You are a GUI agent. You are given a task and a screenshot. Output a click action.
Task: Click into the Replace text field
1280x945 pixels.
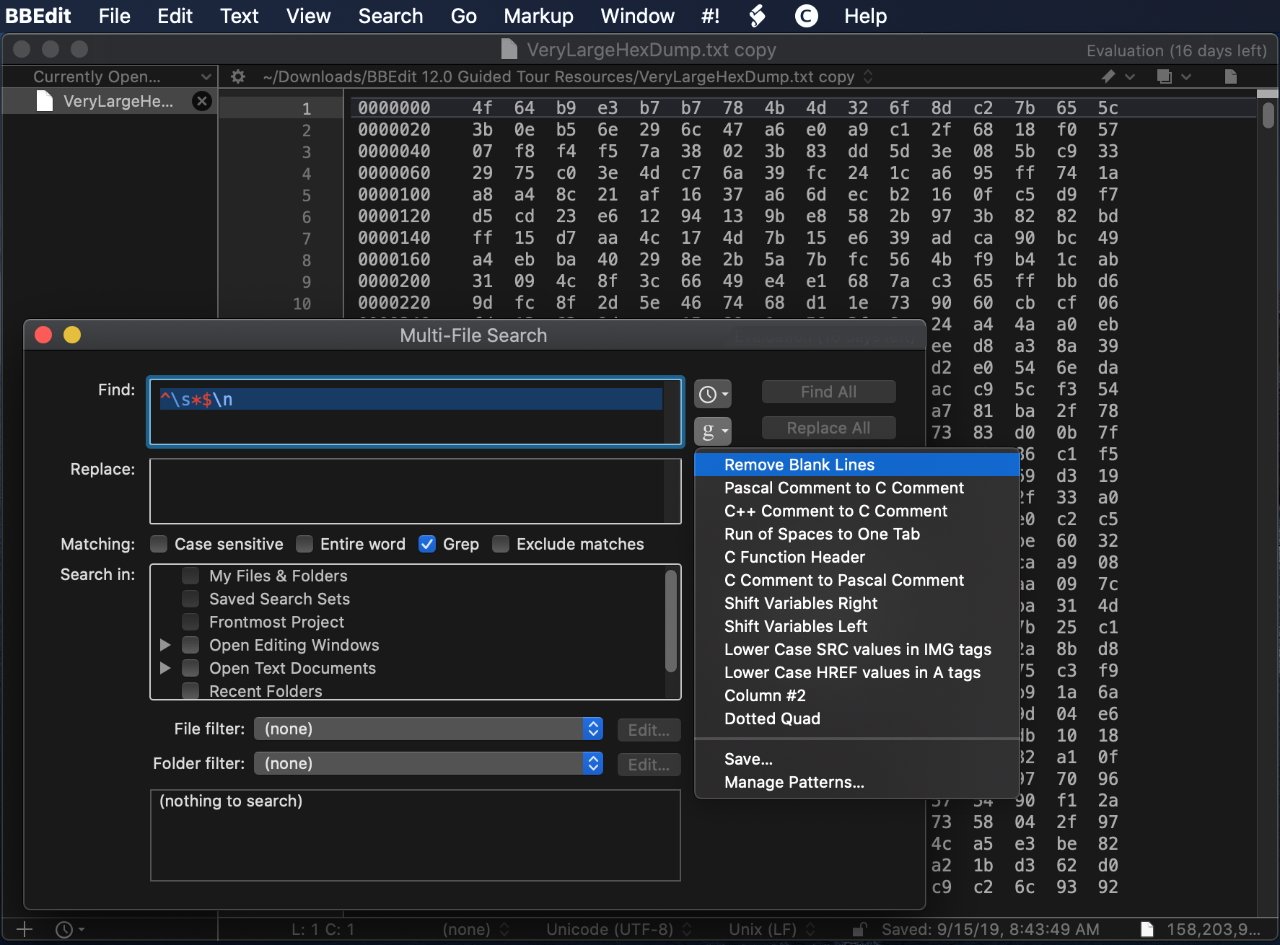[x=415, y=491]
